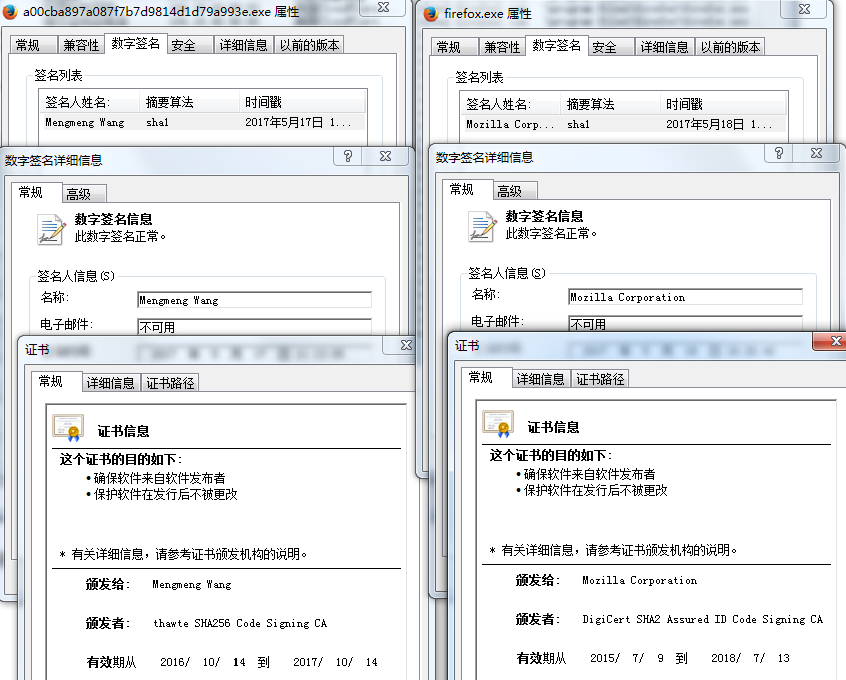Close the Mozilla signature details dialog
Viewport: 846px width, 680px height.
point(816,153)
